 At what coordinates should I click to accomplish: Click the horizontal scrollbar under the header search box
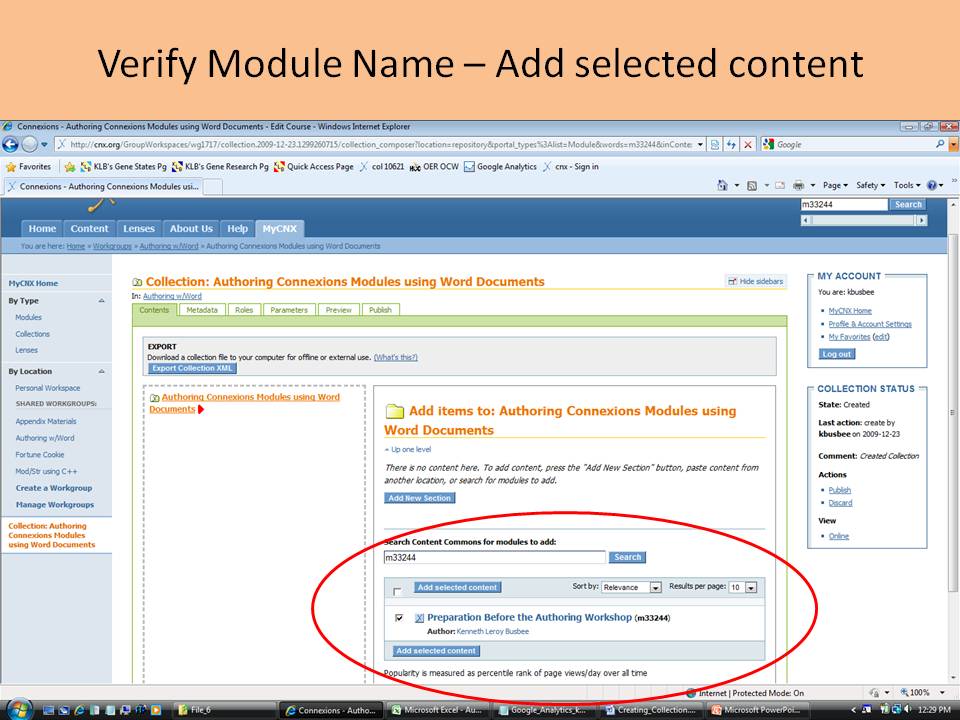click(864, 220)
